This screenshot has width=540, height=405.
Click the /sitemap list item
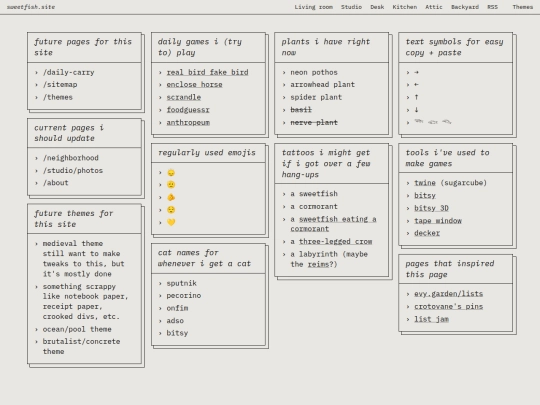[x=60, y=85]
